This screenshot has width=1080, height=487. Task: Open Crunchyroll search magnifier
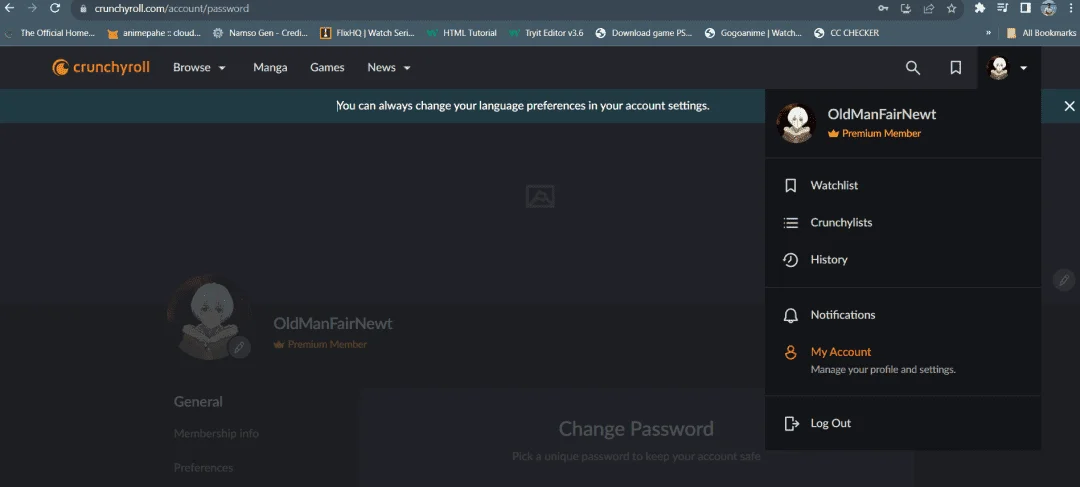click(x=913, y=68)
